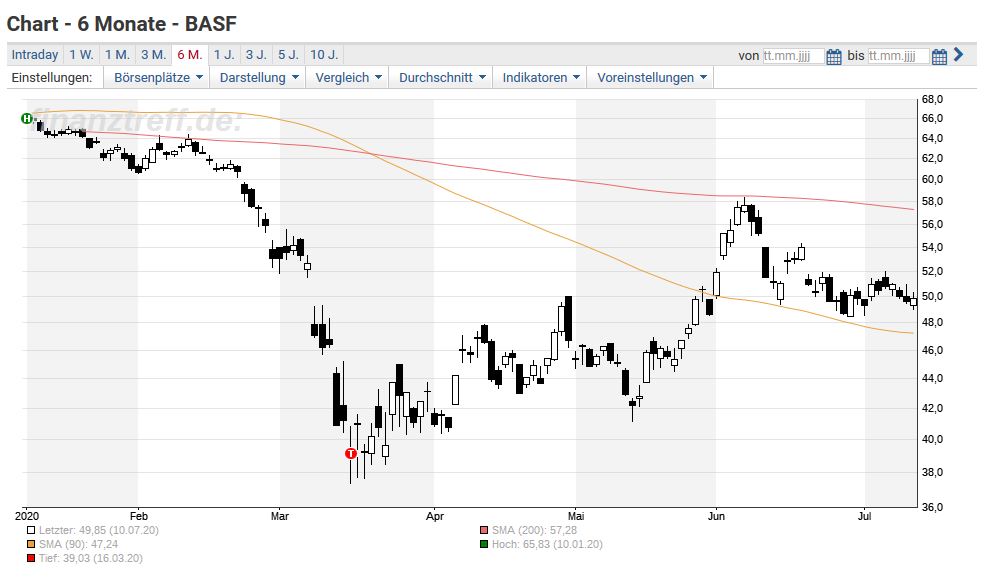The image size is (989, 577).
Task: Focus the 'bis' end date field
Action: [898, 56]
